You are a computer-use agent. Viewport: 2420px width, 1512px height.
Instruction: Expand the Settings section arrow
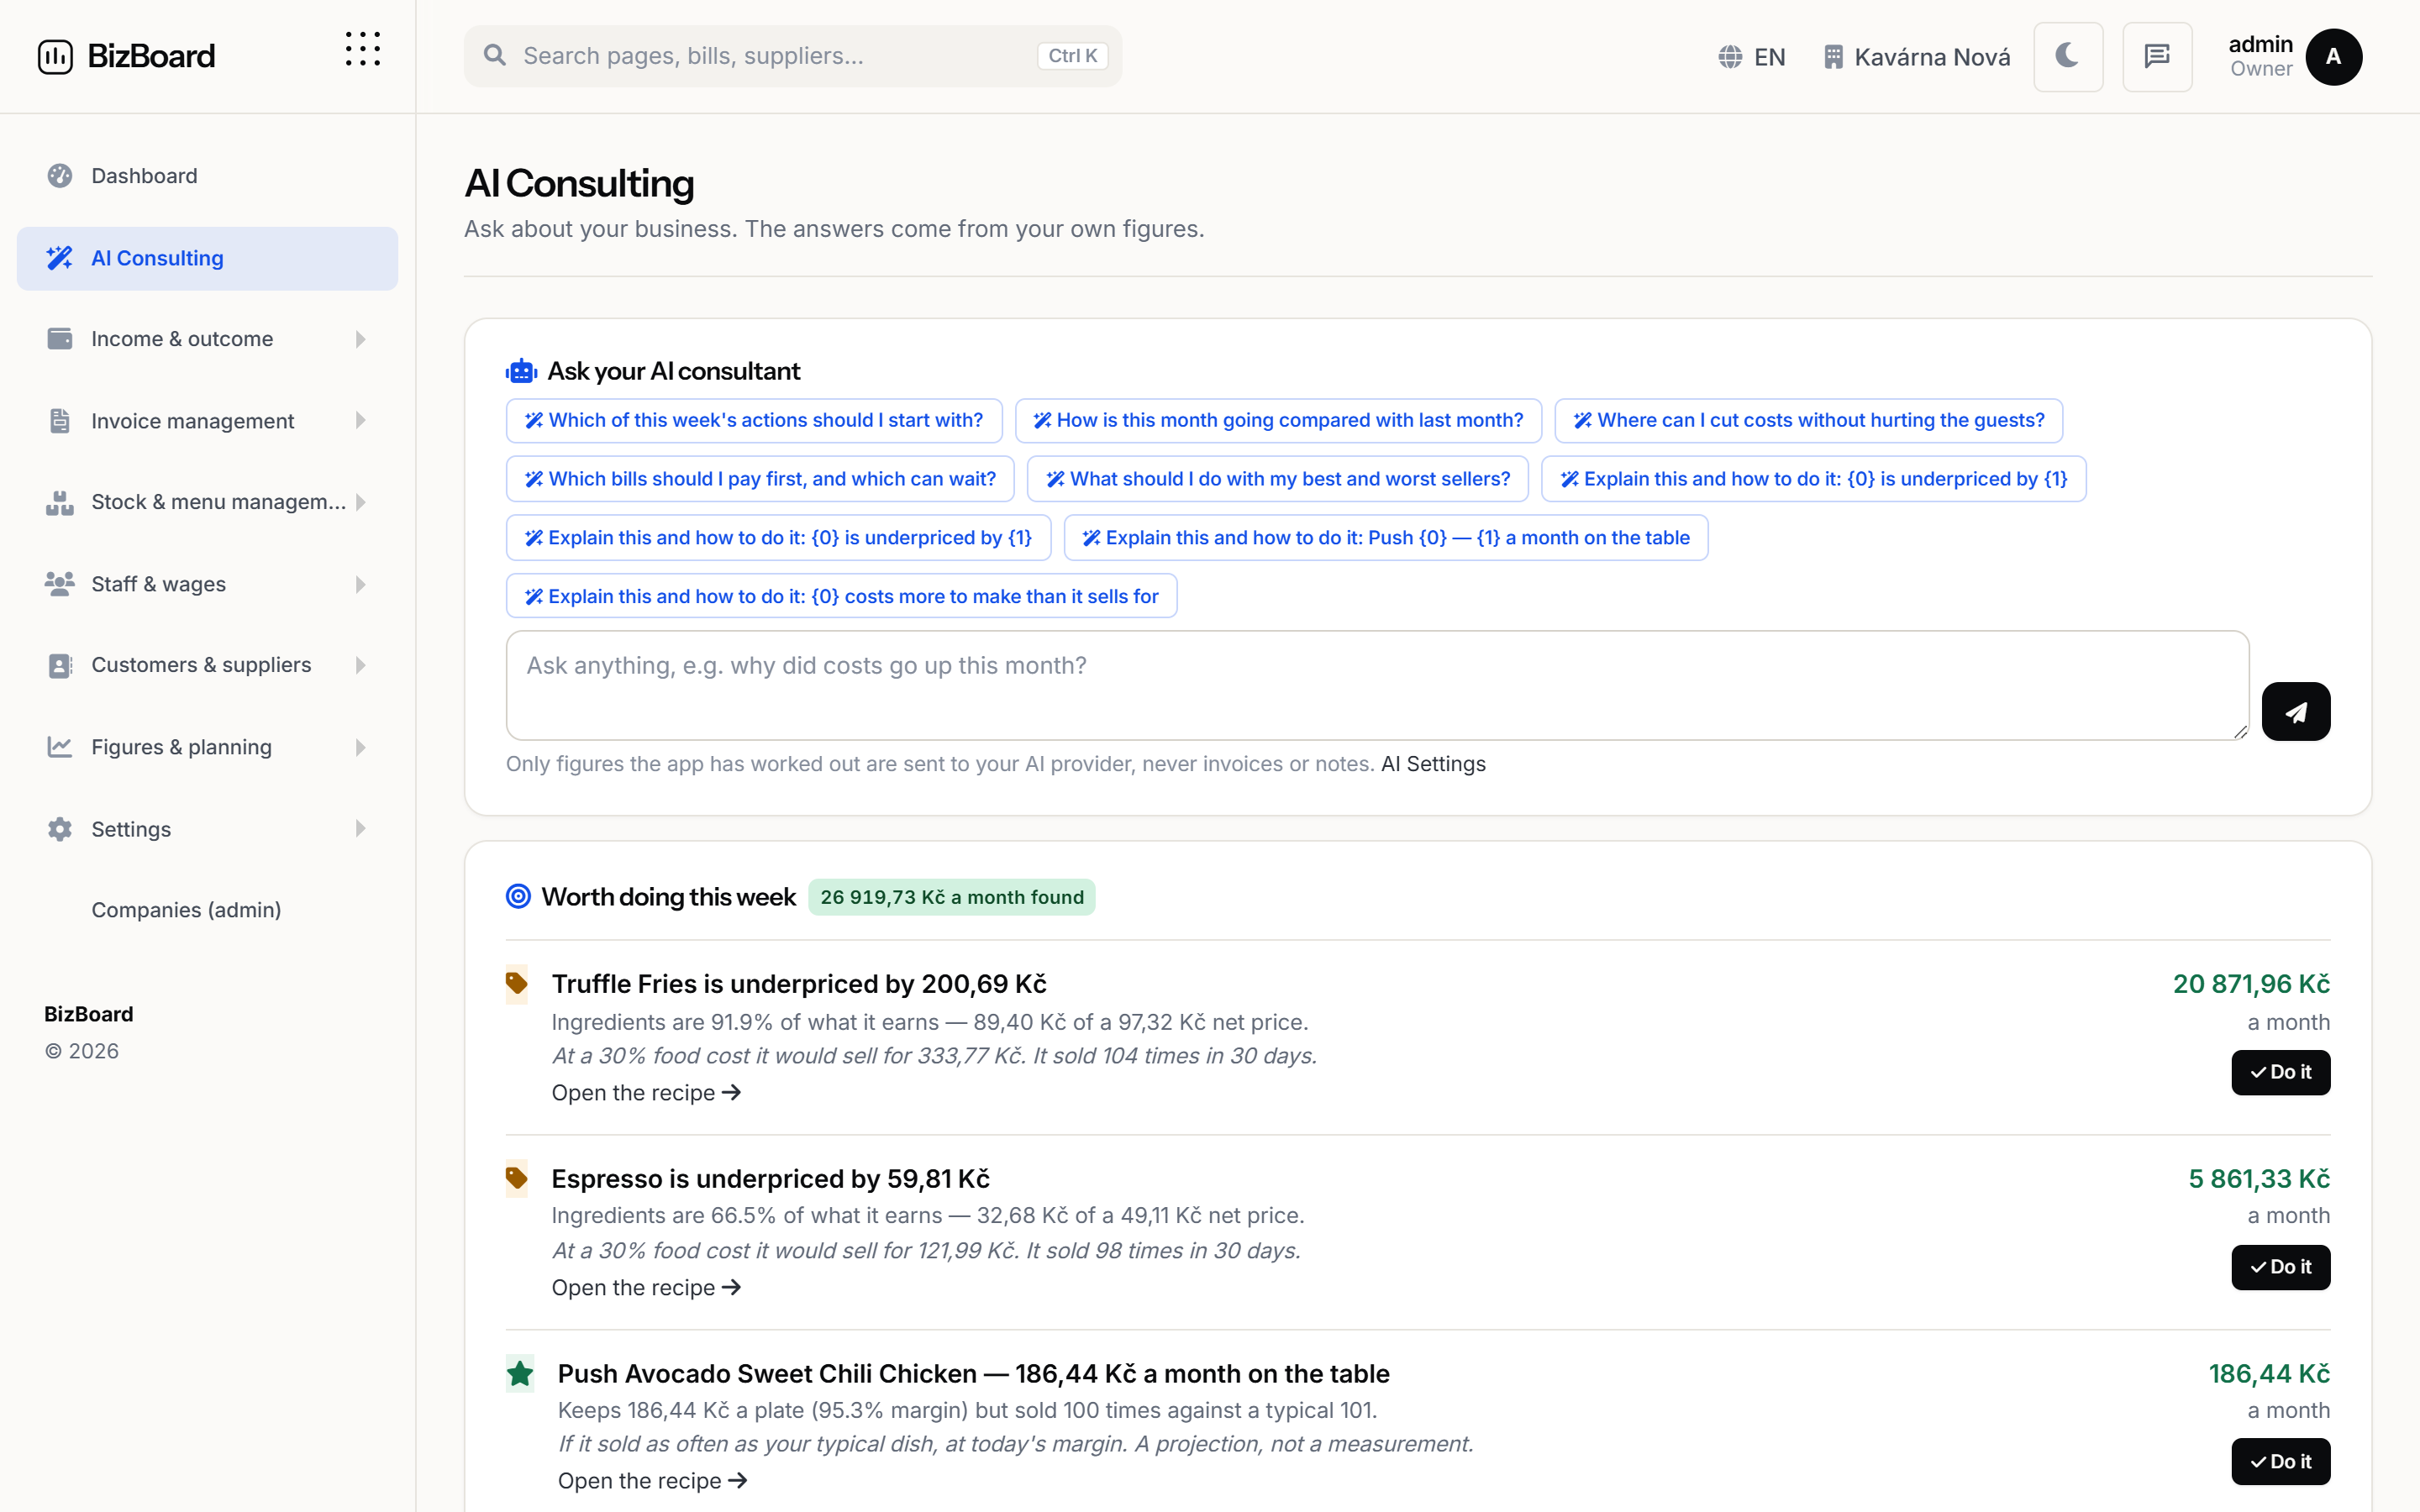tap(360, 829)
